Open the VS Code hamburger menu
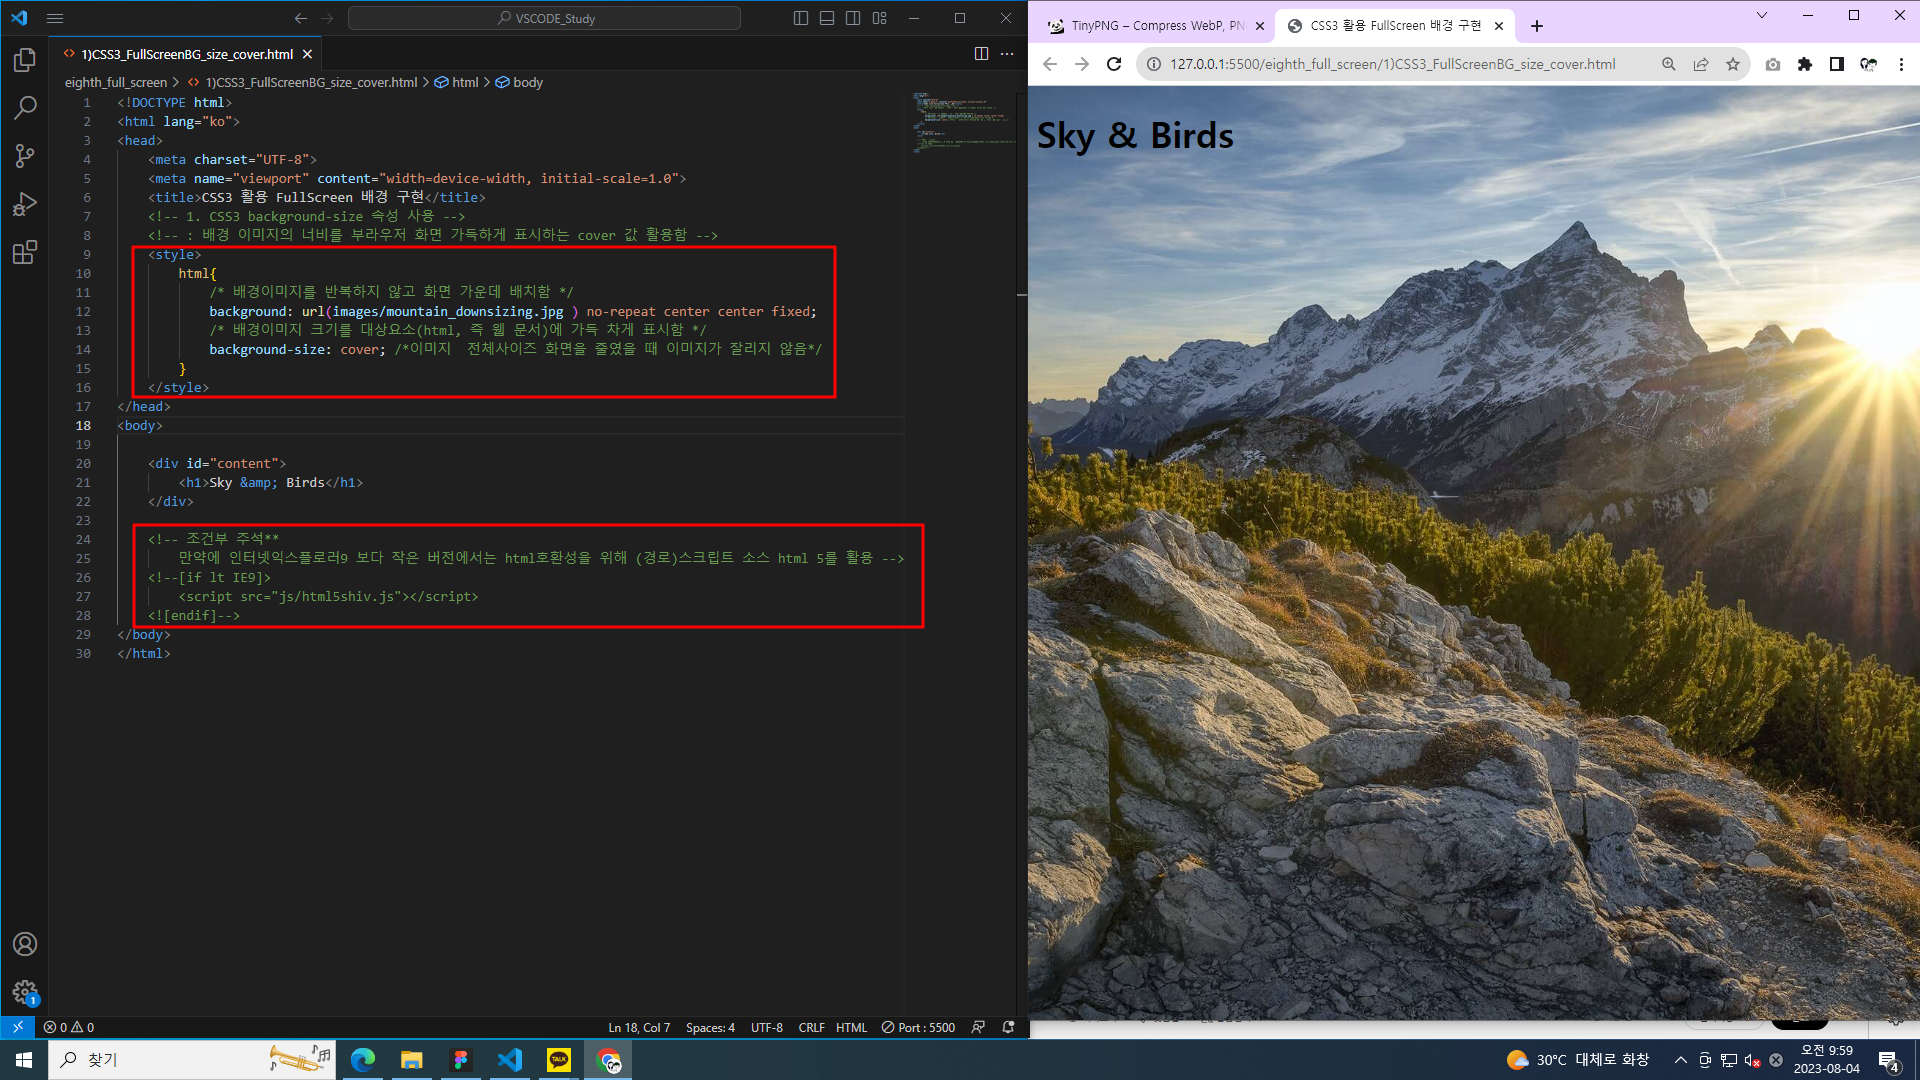The width and height of the screenshot is (1920, 1080). (x=55, y=18)
